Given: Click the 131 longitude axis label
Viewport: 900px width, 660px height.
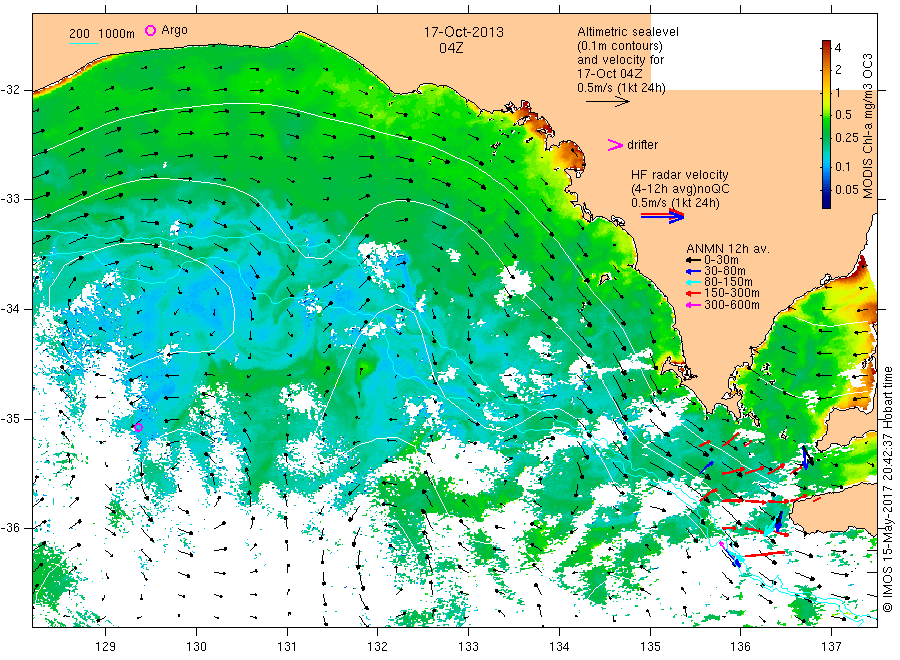Looking at the screenshot, I should tap(287, 647).
